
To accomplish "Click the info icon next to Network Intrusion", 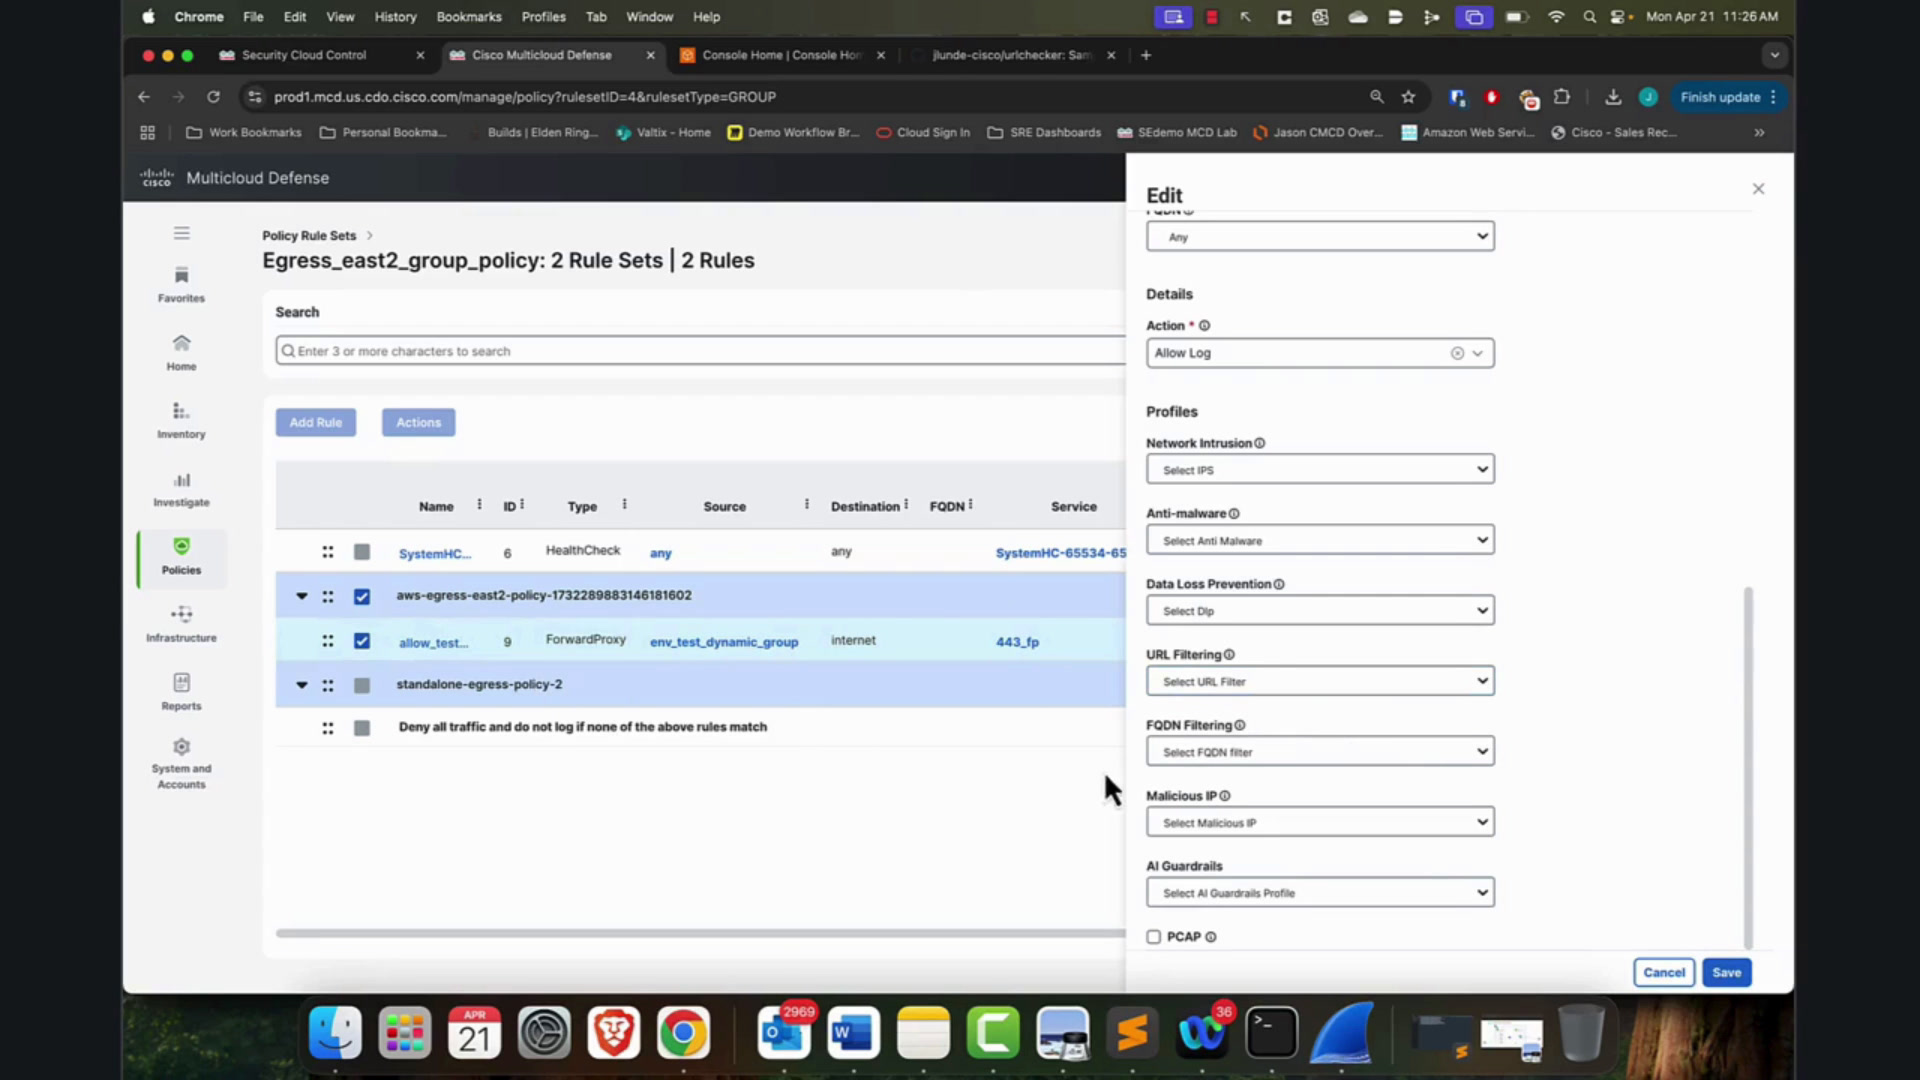I will click(x=1260, y=443).
